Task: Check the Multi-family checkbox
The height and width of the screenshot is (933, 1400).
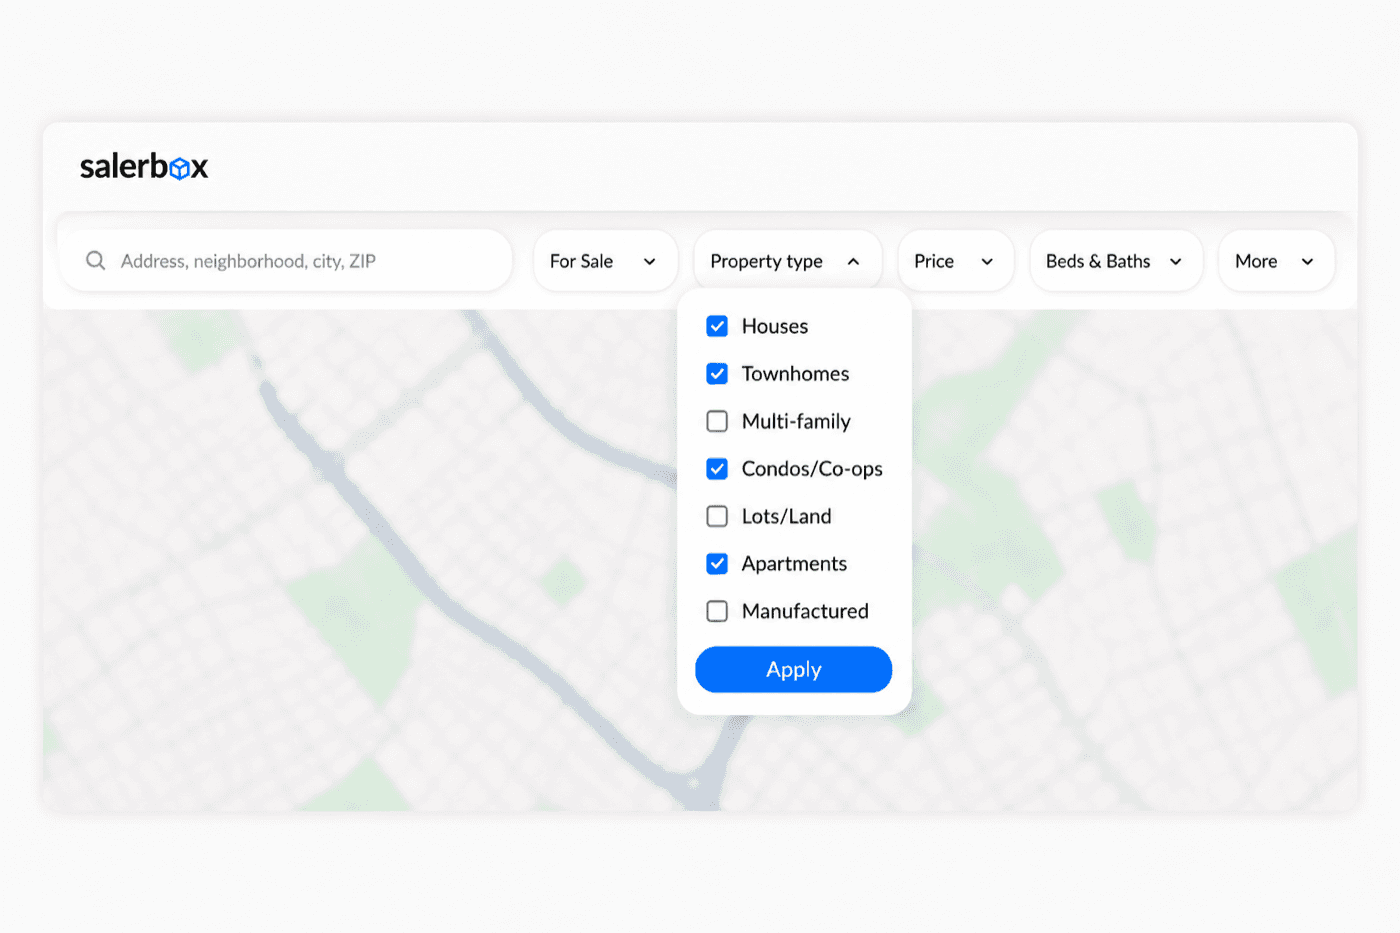Action: (717, 421)
